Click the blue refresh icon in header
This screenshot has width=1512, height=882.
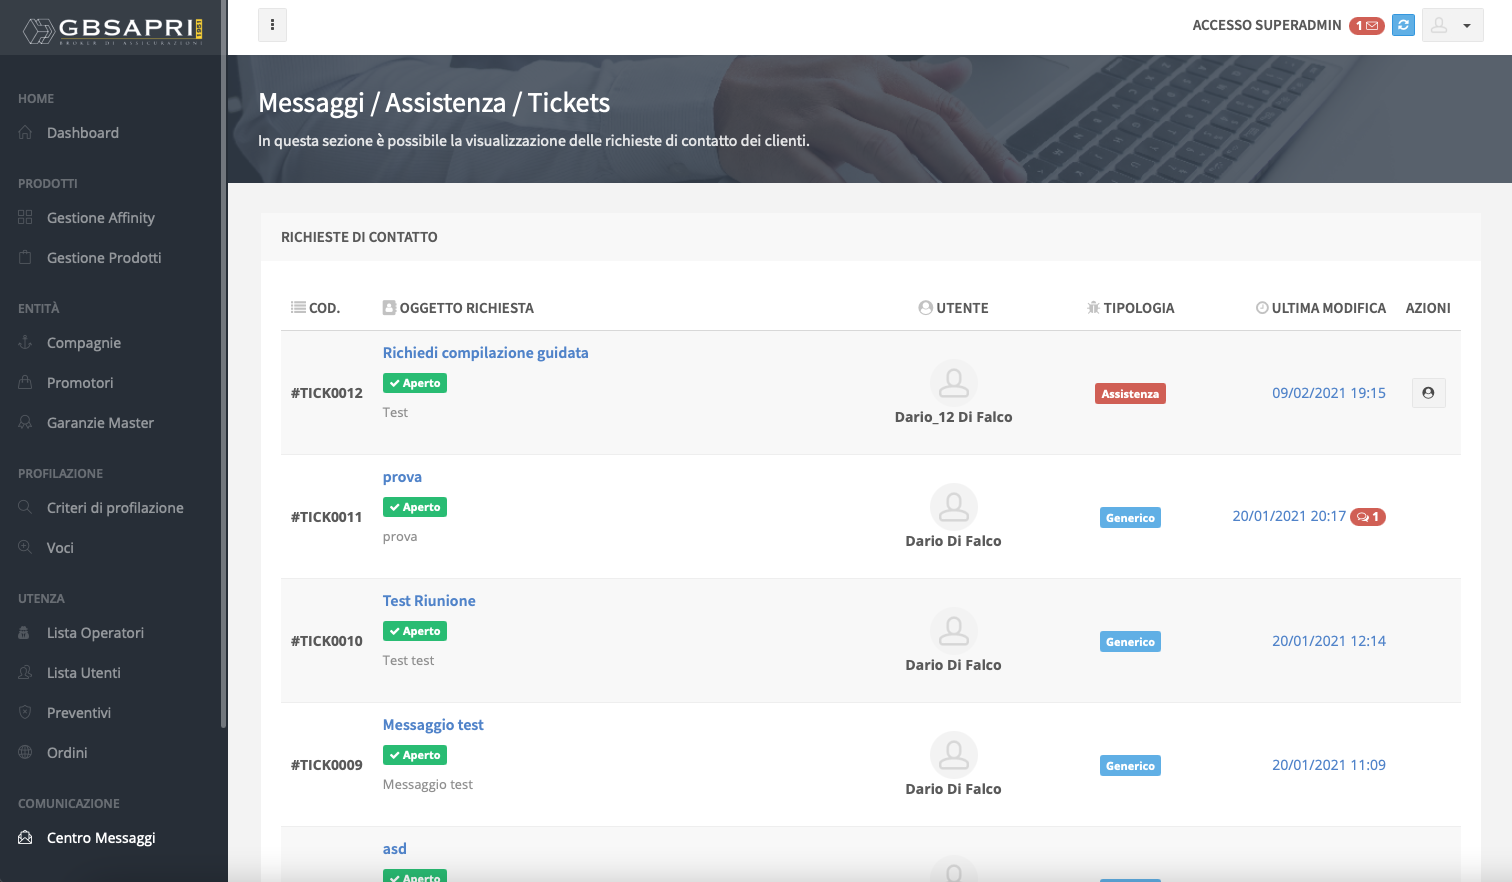[1403, 25]
